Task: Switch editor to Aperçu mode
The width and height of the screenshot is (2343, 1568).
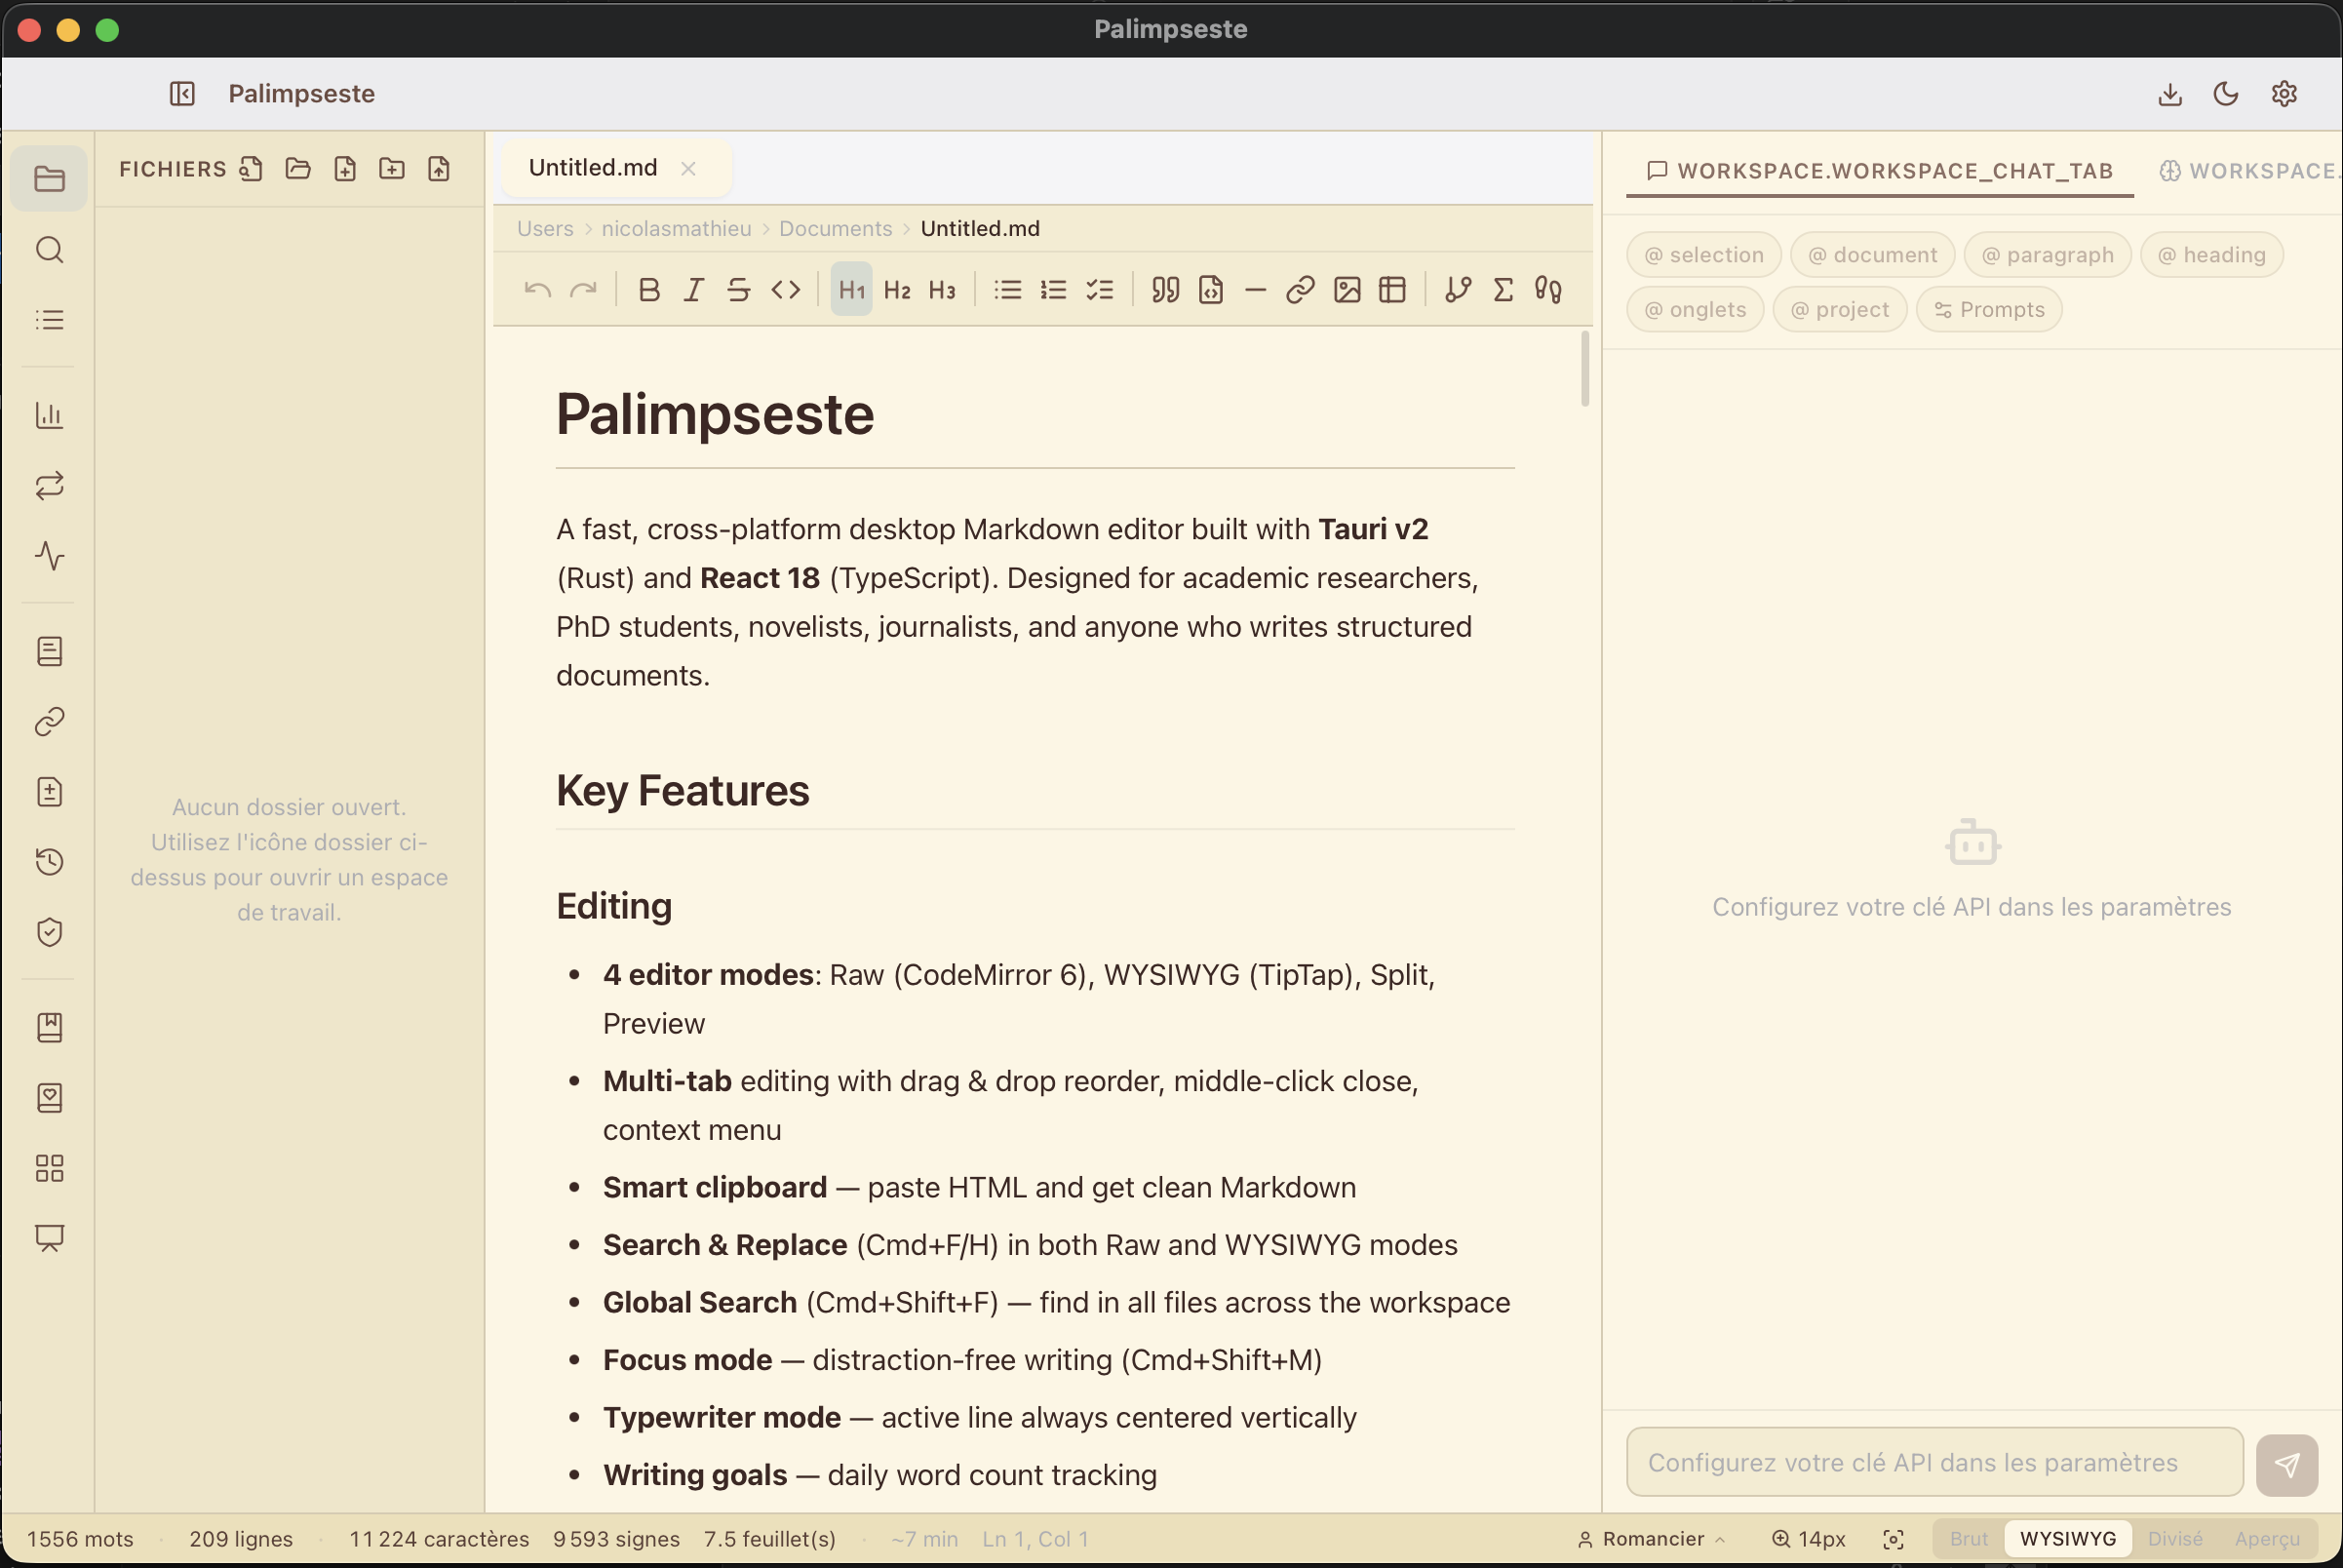Action: (x=2268, y=1539)
